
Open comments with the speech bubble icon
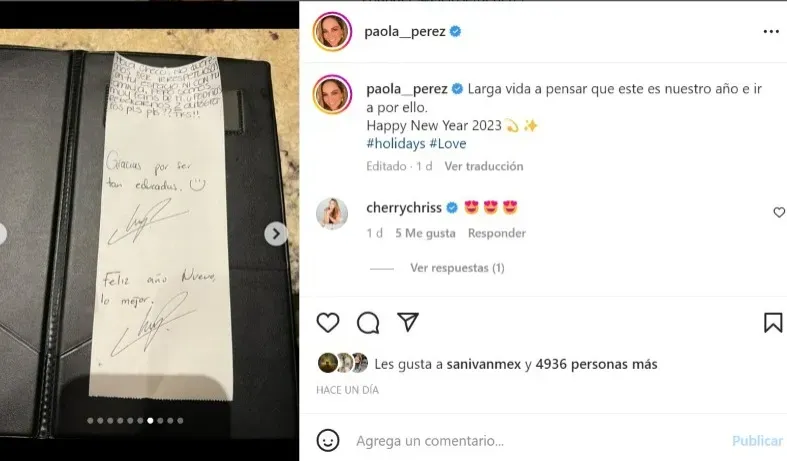click(368, 322)
